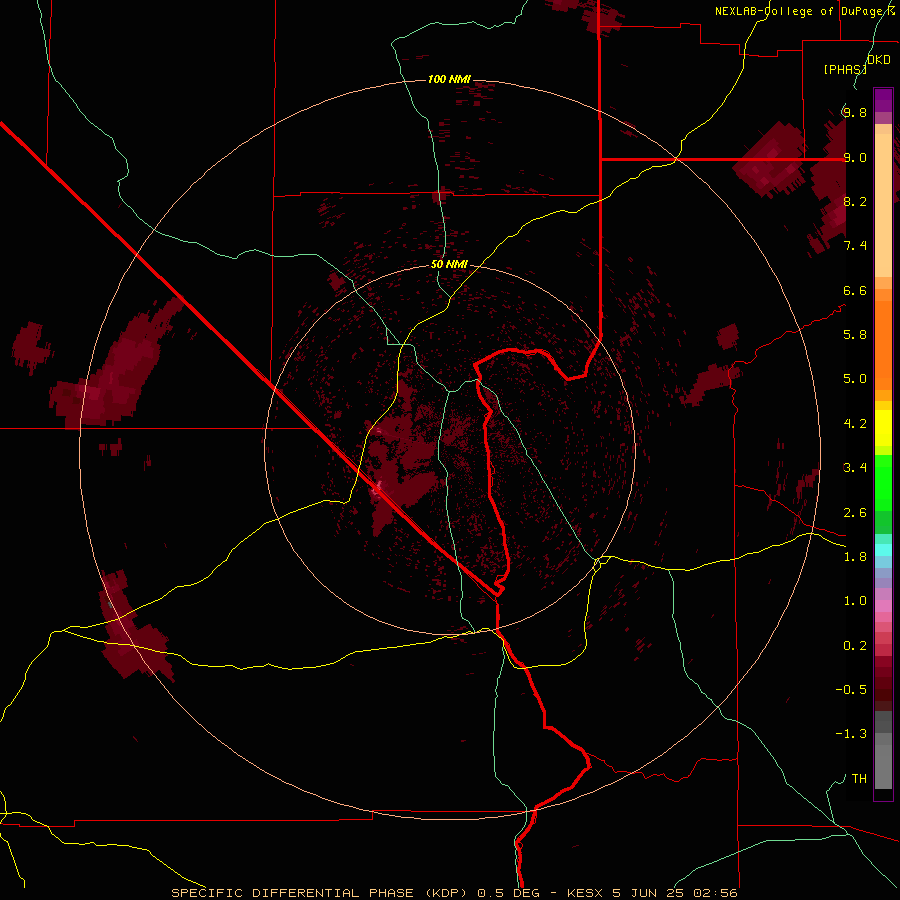Click the 2.6 legend value
Image resolution: width=900 pixels, height=900 pixels.
855,513
